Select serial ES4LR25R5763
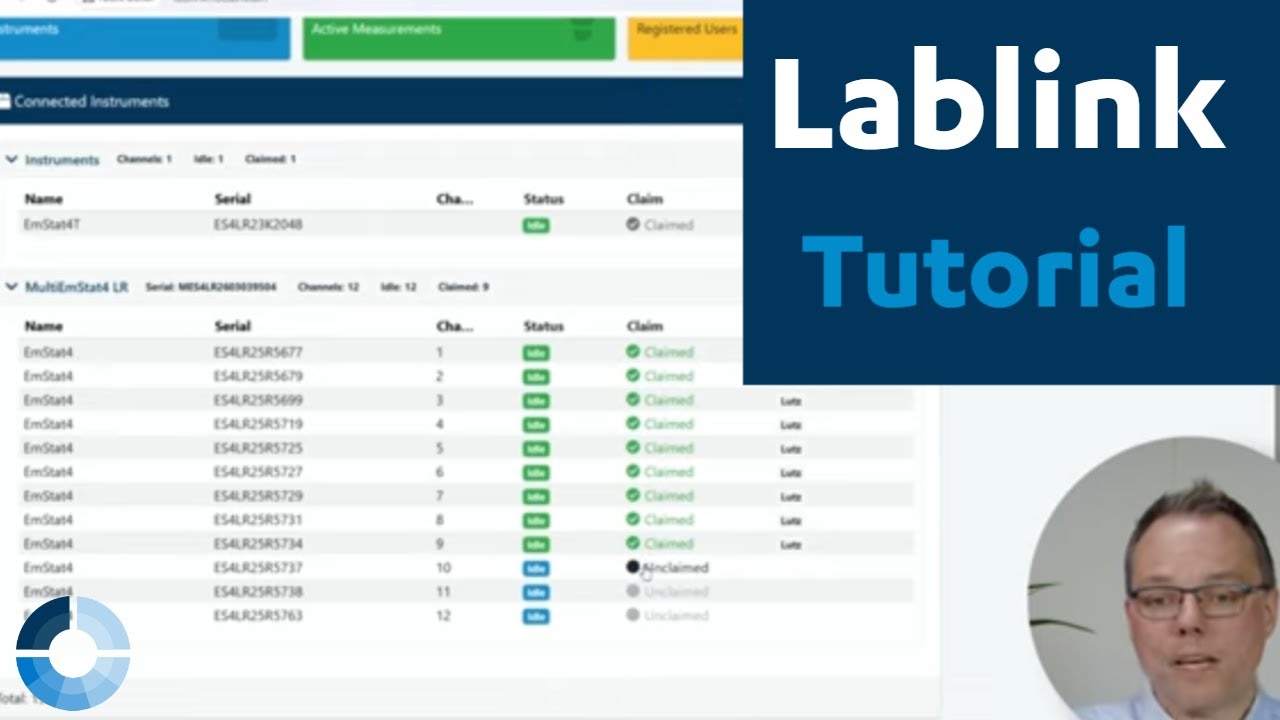The height and width of the screenshot is (720, 1280). [x=258, y=615]
